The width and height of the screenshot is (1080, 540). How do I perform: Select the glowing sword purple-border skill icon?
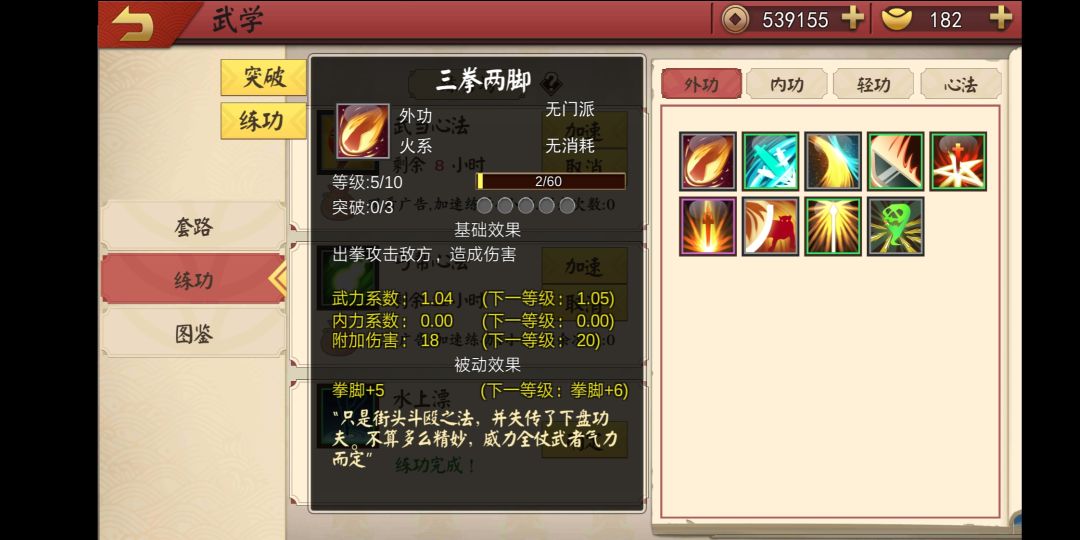click(x=707, y=227)
